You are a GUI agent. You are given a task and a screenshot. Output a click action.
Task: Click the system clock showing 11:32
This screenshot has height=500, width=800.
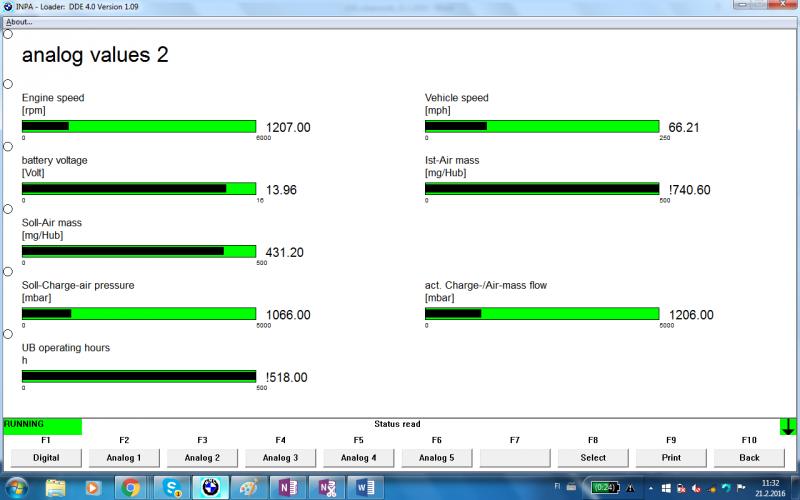pos(771,488)
